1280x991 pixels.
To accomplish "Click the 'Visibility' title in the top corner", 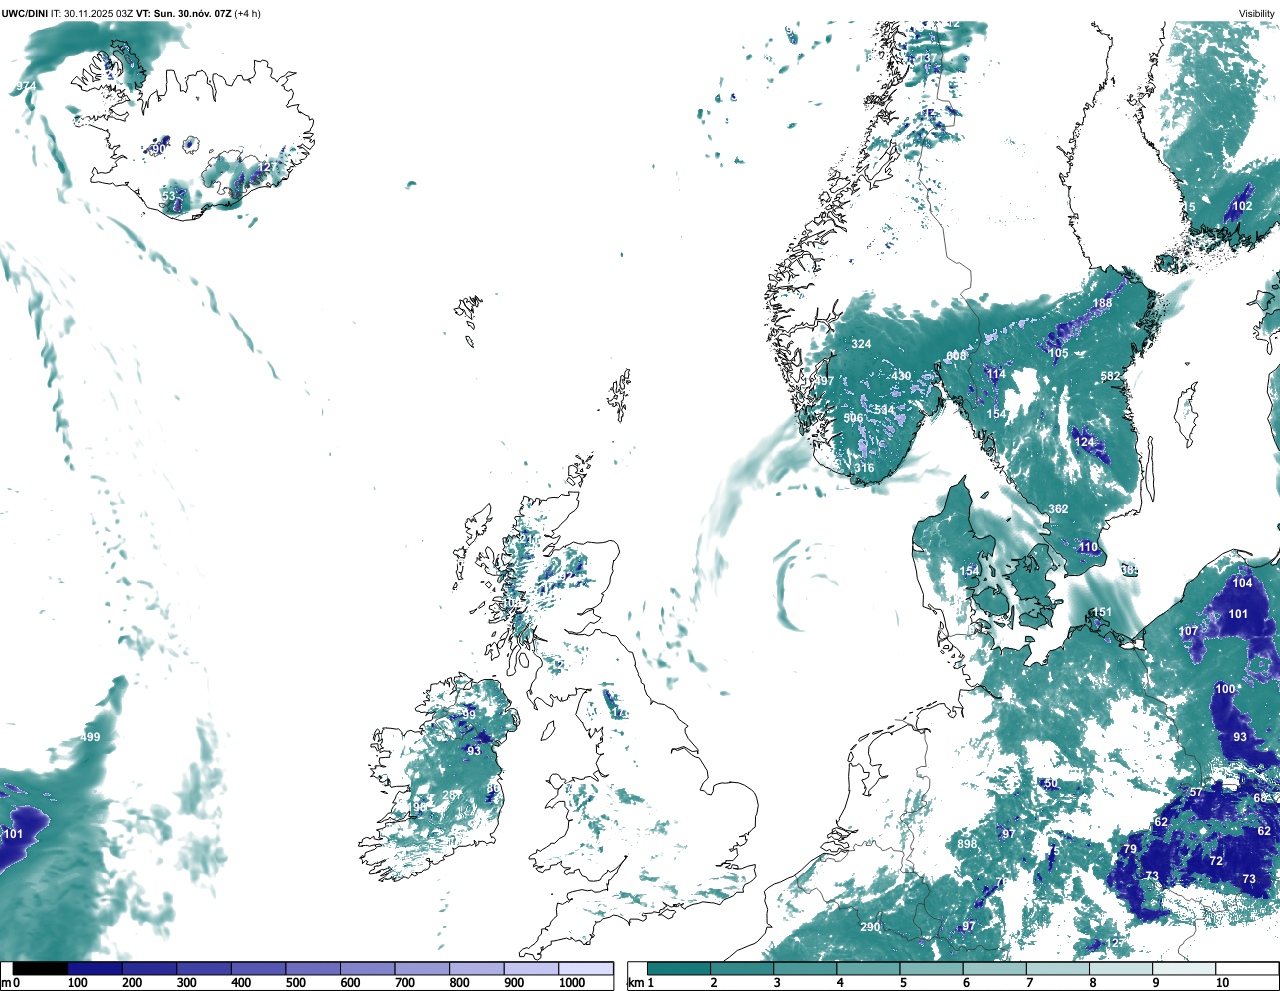I will point(1257,13).
